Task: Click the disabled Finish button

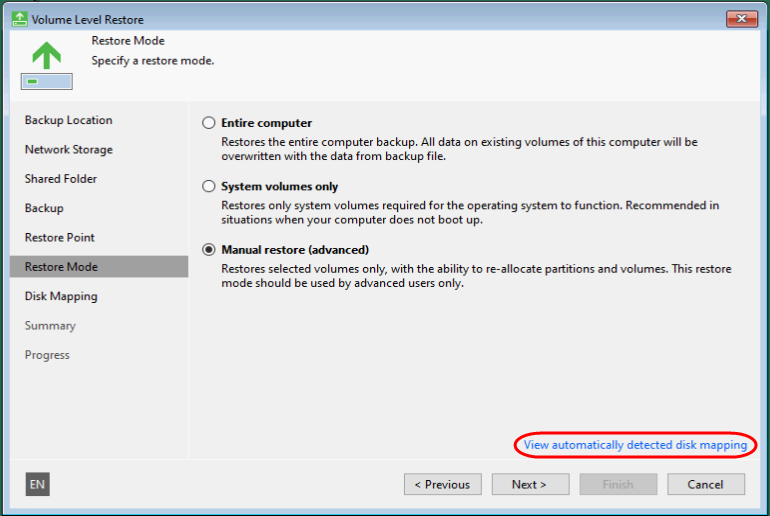Action: (618, 484)
